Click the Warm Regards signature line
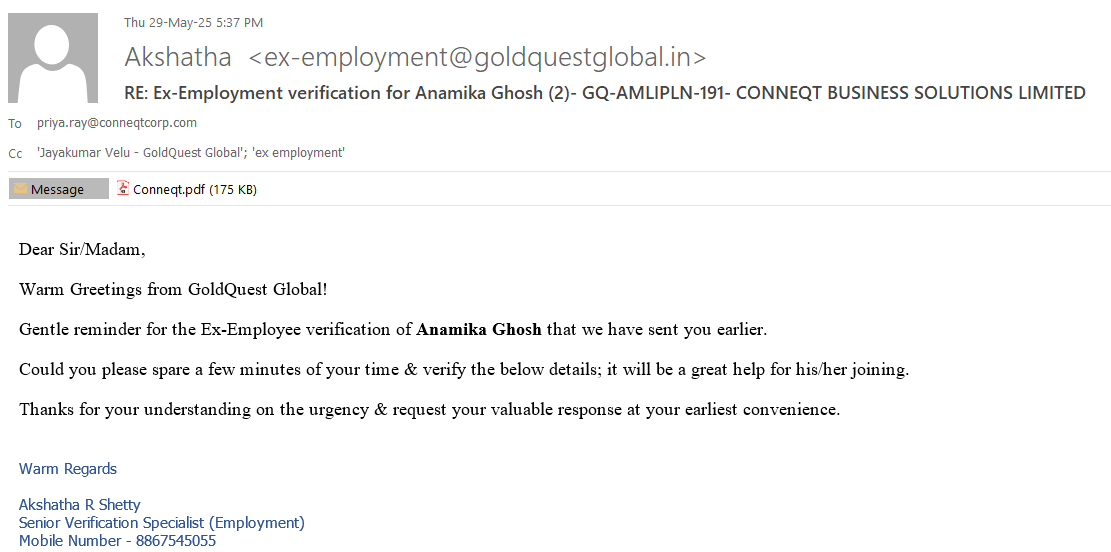1111x552 pixels. tap(68, 469)
